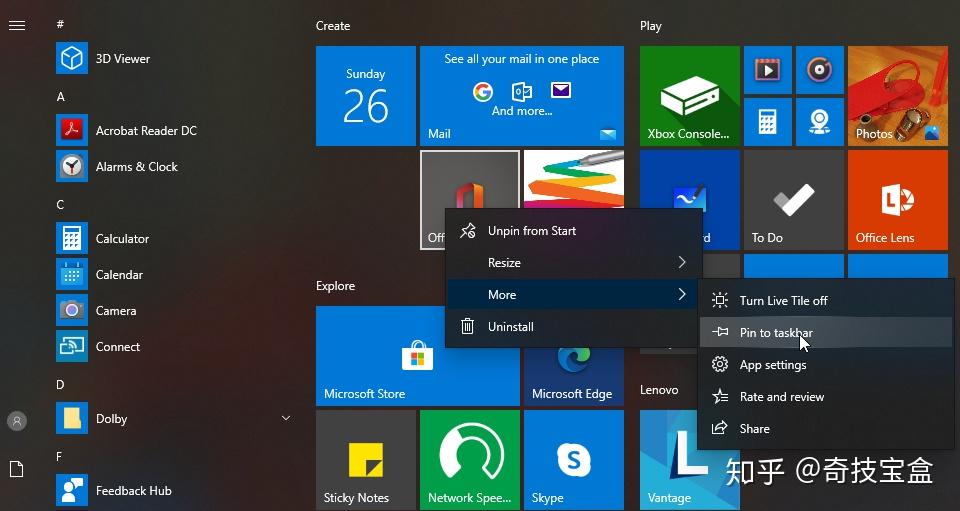Expand the Resize submenu arrow
Screen dimensions: 960x511
click(682, 262)
